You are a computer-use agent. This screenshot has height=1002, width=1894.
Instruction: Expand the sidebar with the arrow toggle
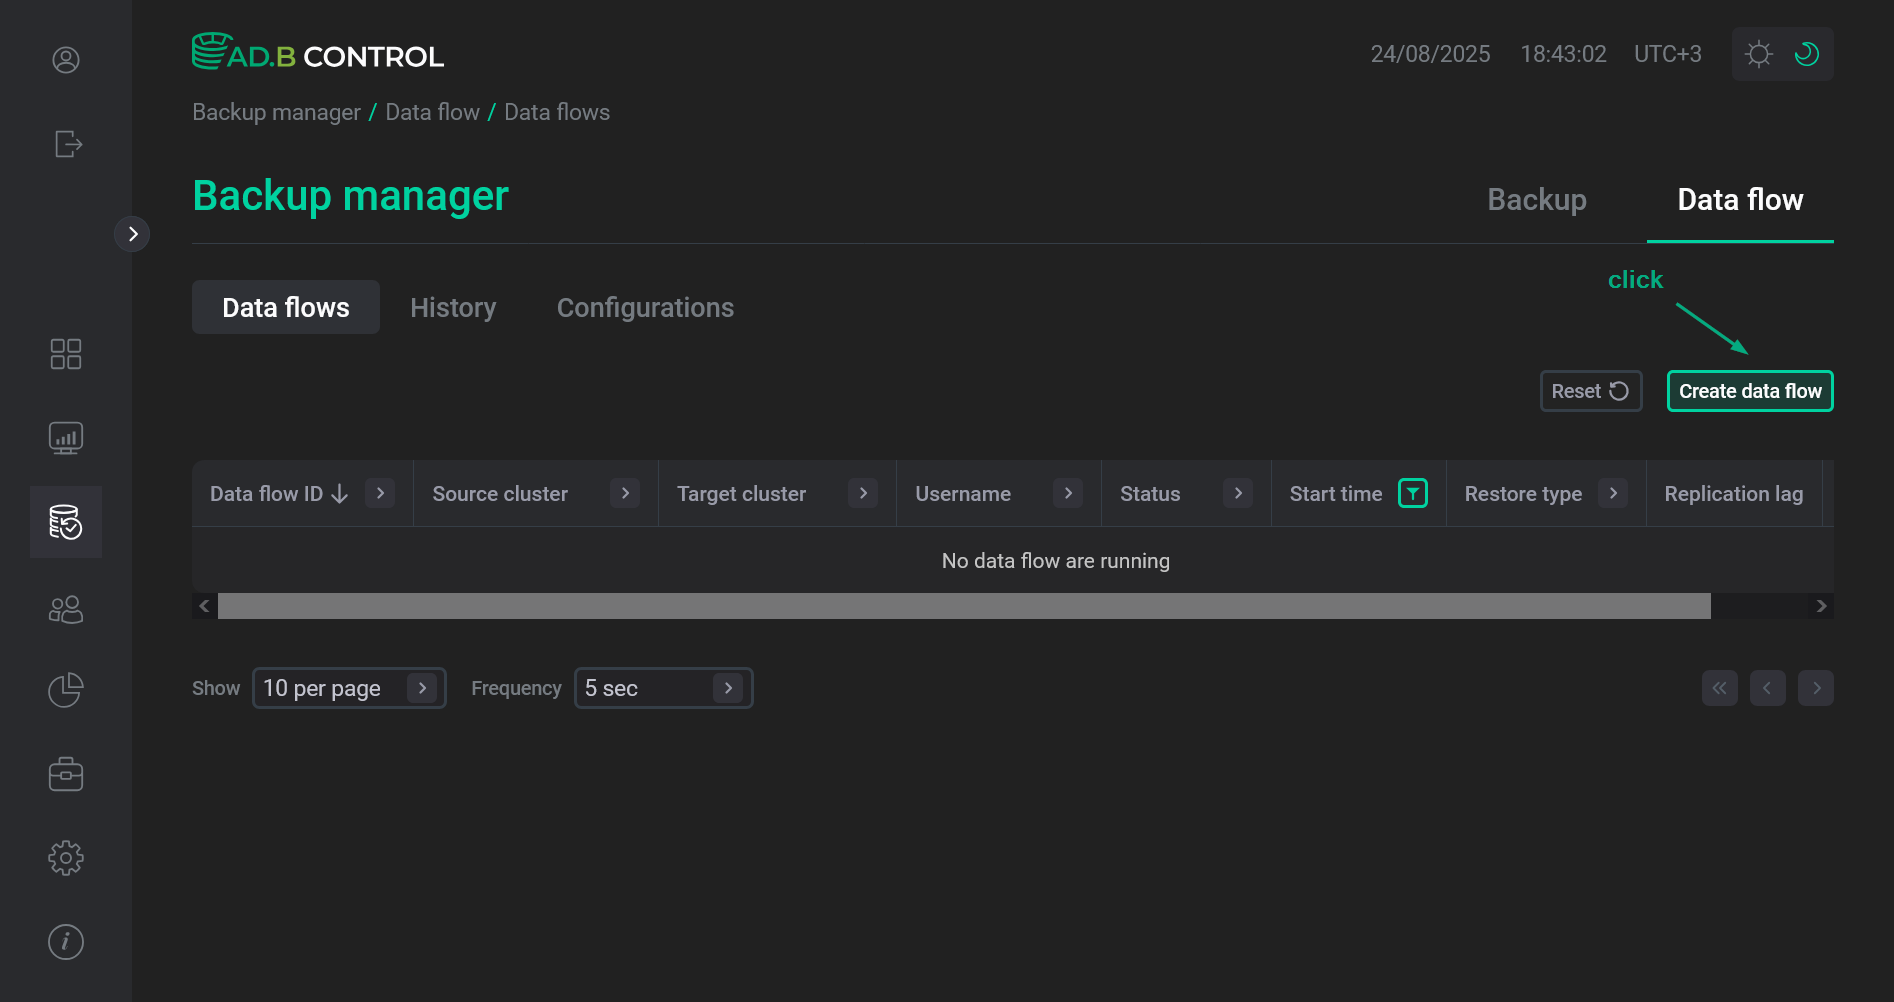point(133,233)
